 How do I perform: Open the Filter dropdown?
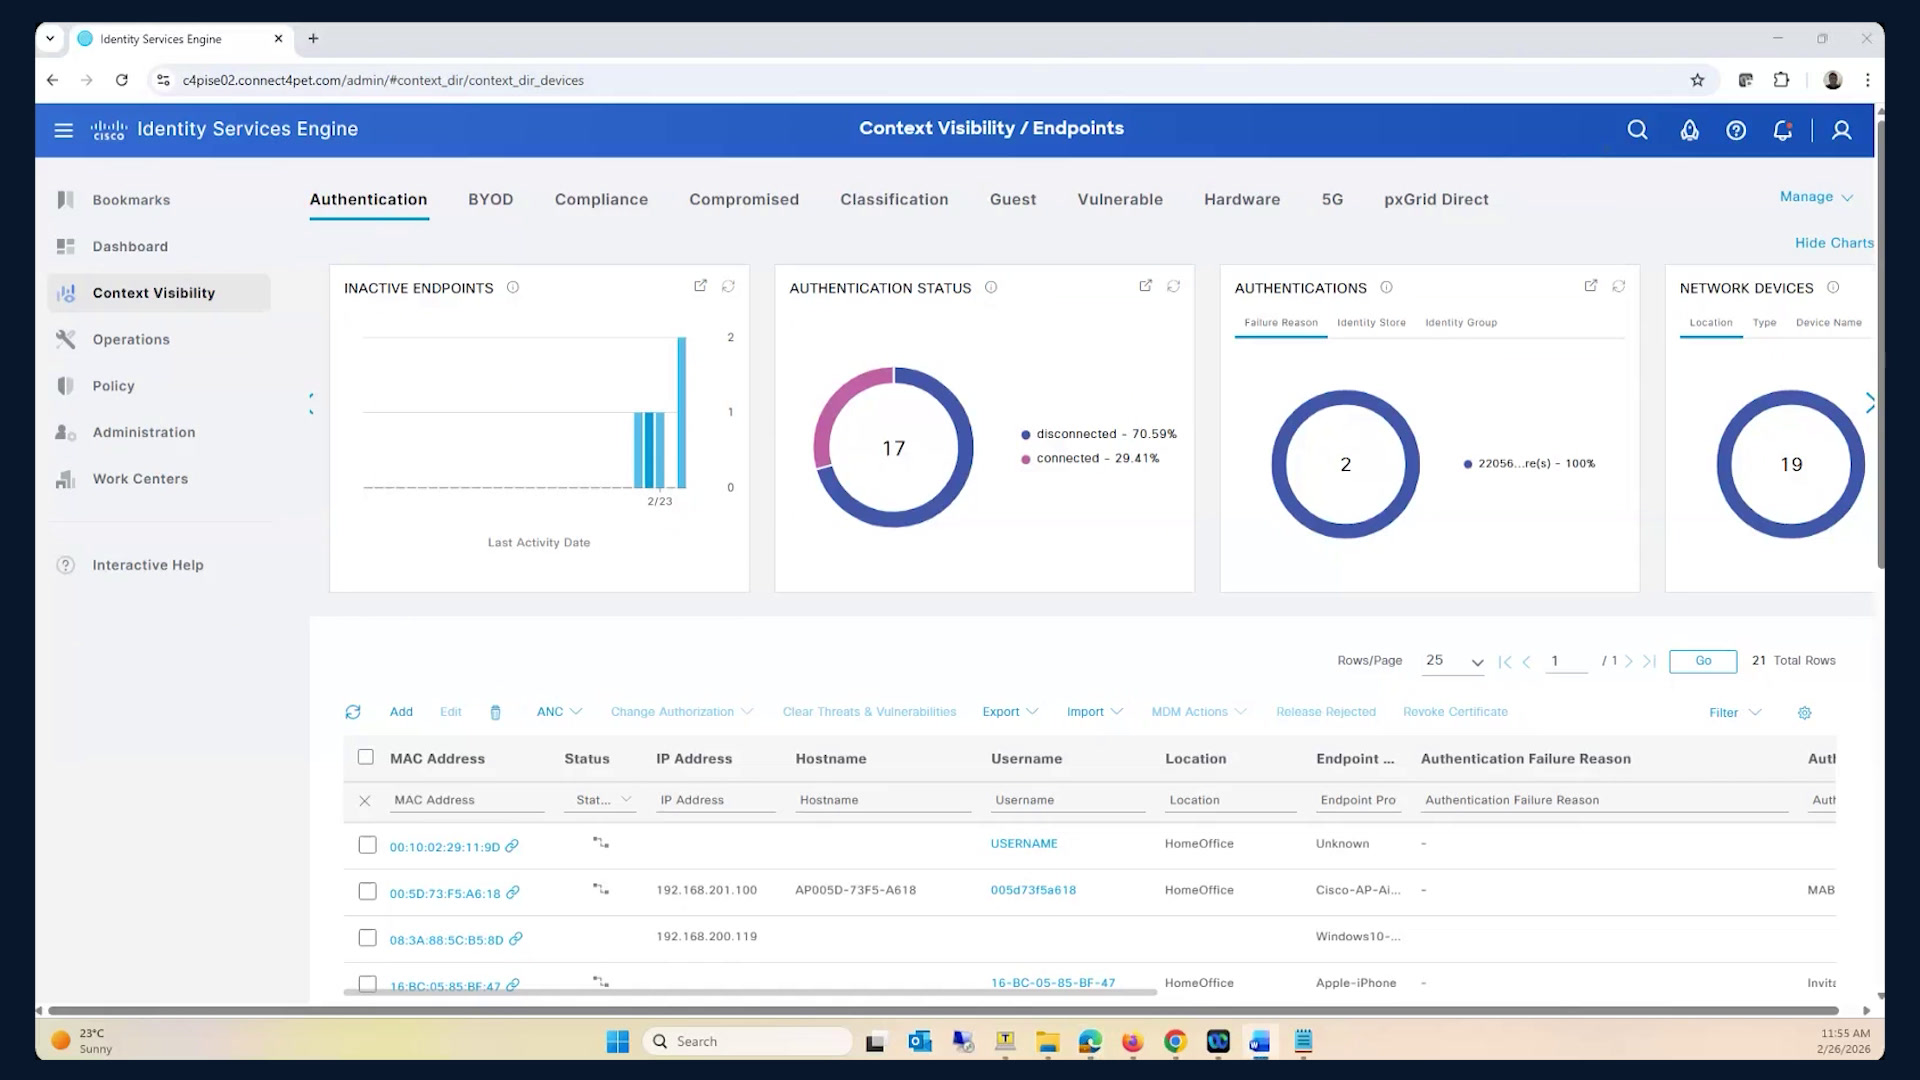[1735, 713]
